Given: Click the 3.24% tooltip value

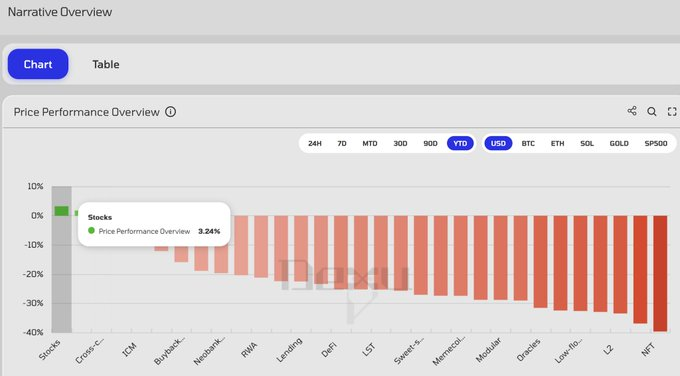Looking at the screenshot, I should tap(209, 231).
